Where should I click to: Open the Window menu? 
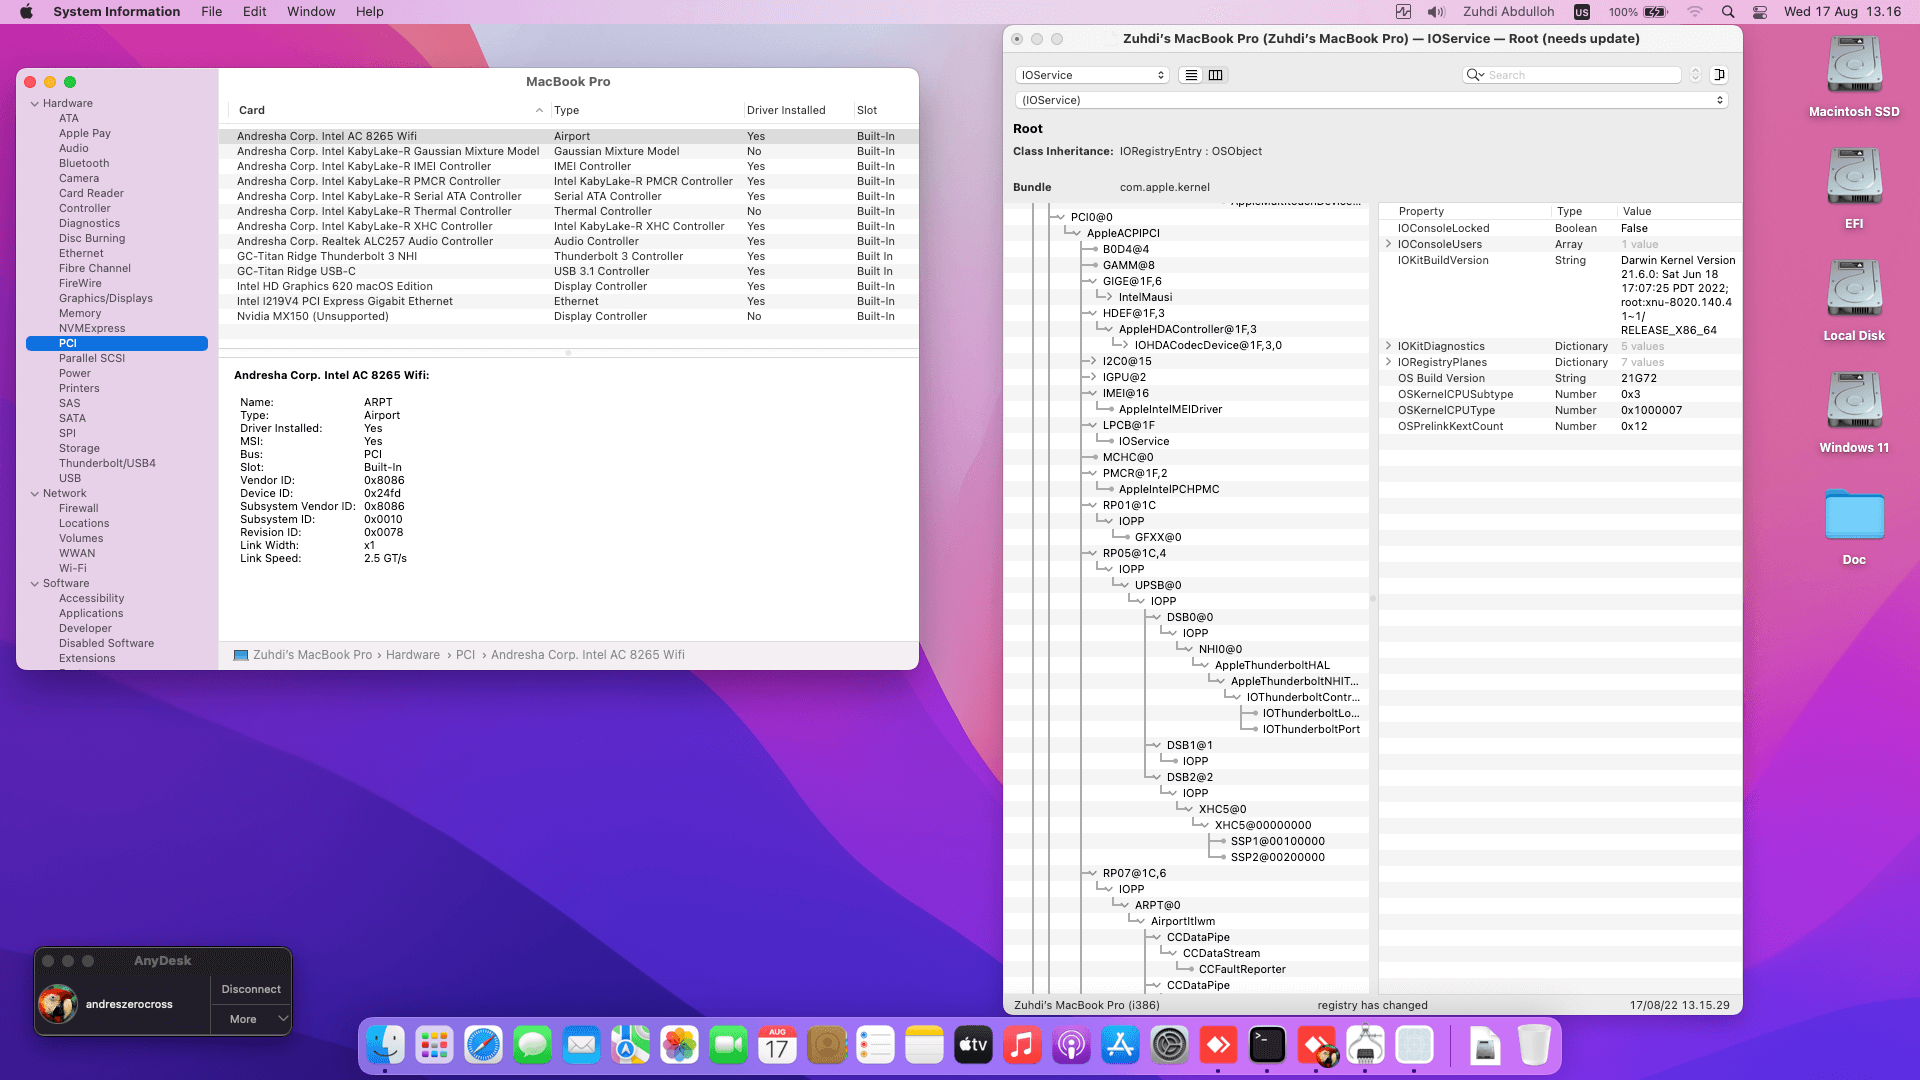coord(311,12)
